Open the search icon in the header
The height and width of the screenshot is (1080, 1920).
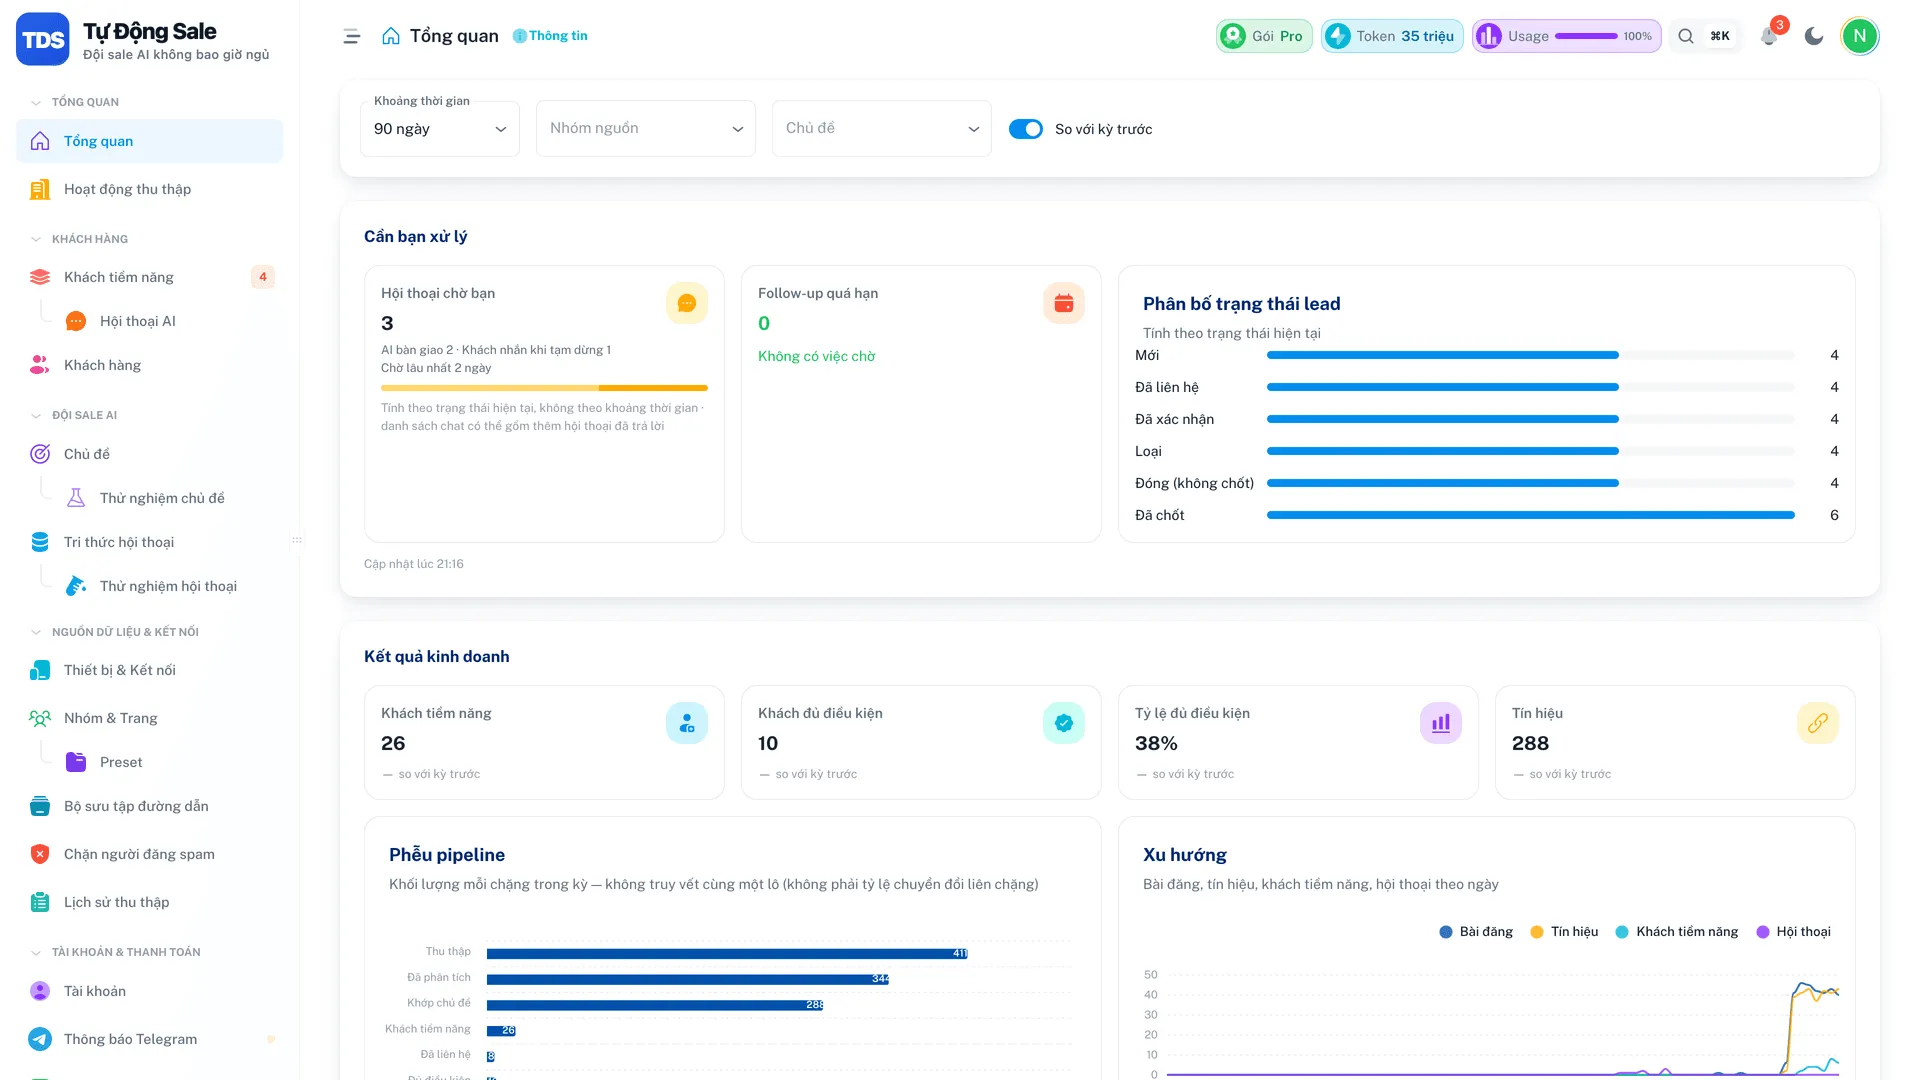pos(1686,36)
